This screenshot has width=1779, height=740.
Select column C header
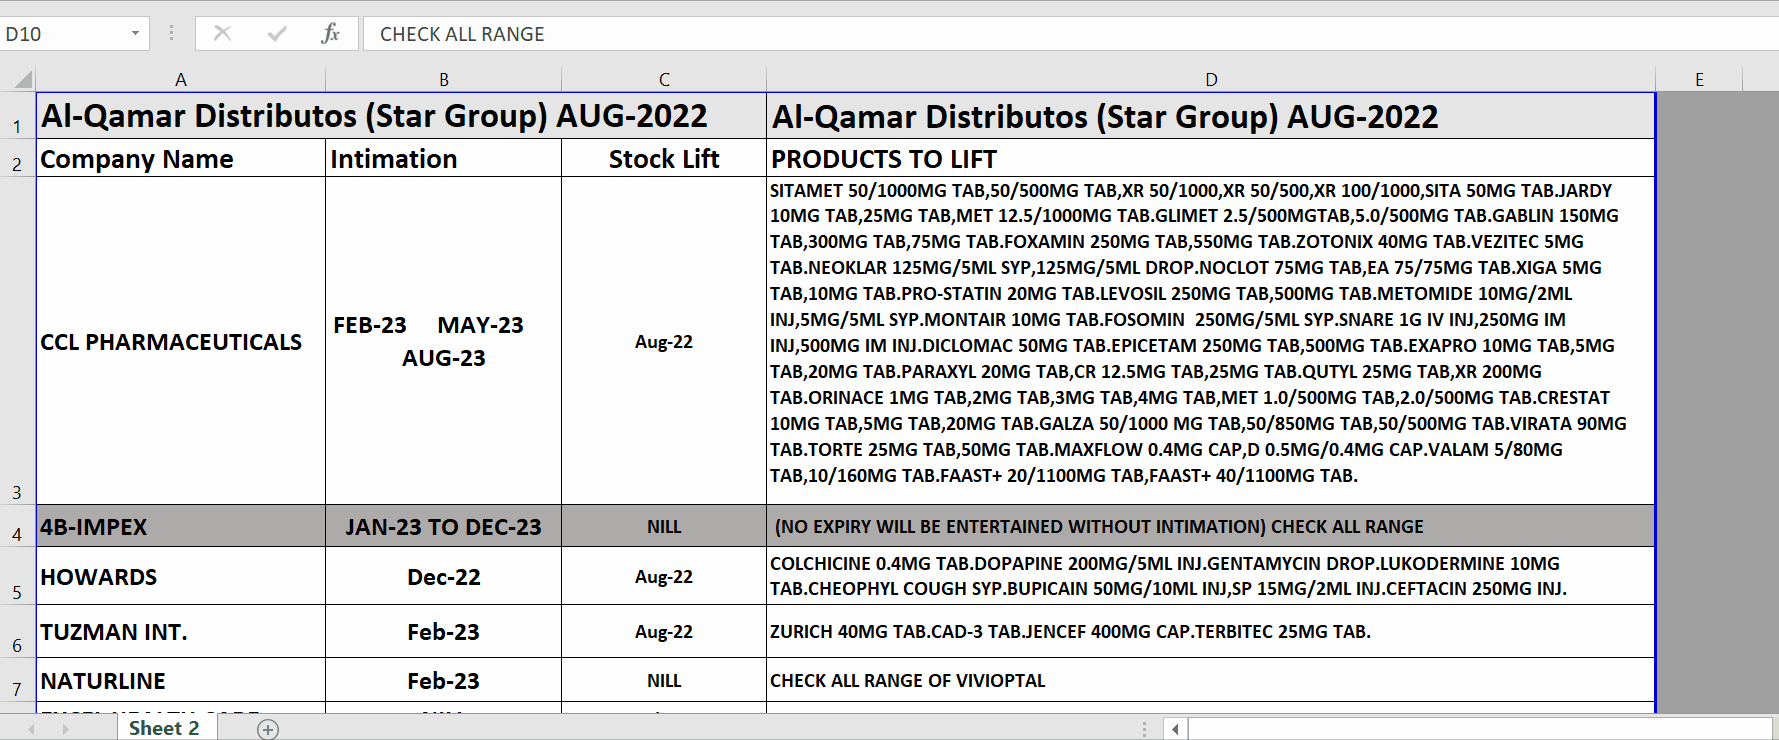pos(664,80)
